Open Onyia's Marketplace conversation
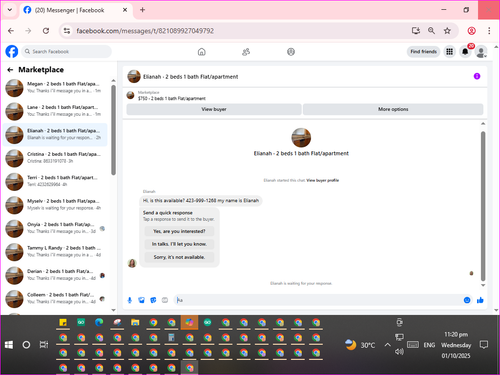This screenshot has height=375, width=500. (x=55, y=228)
